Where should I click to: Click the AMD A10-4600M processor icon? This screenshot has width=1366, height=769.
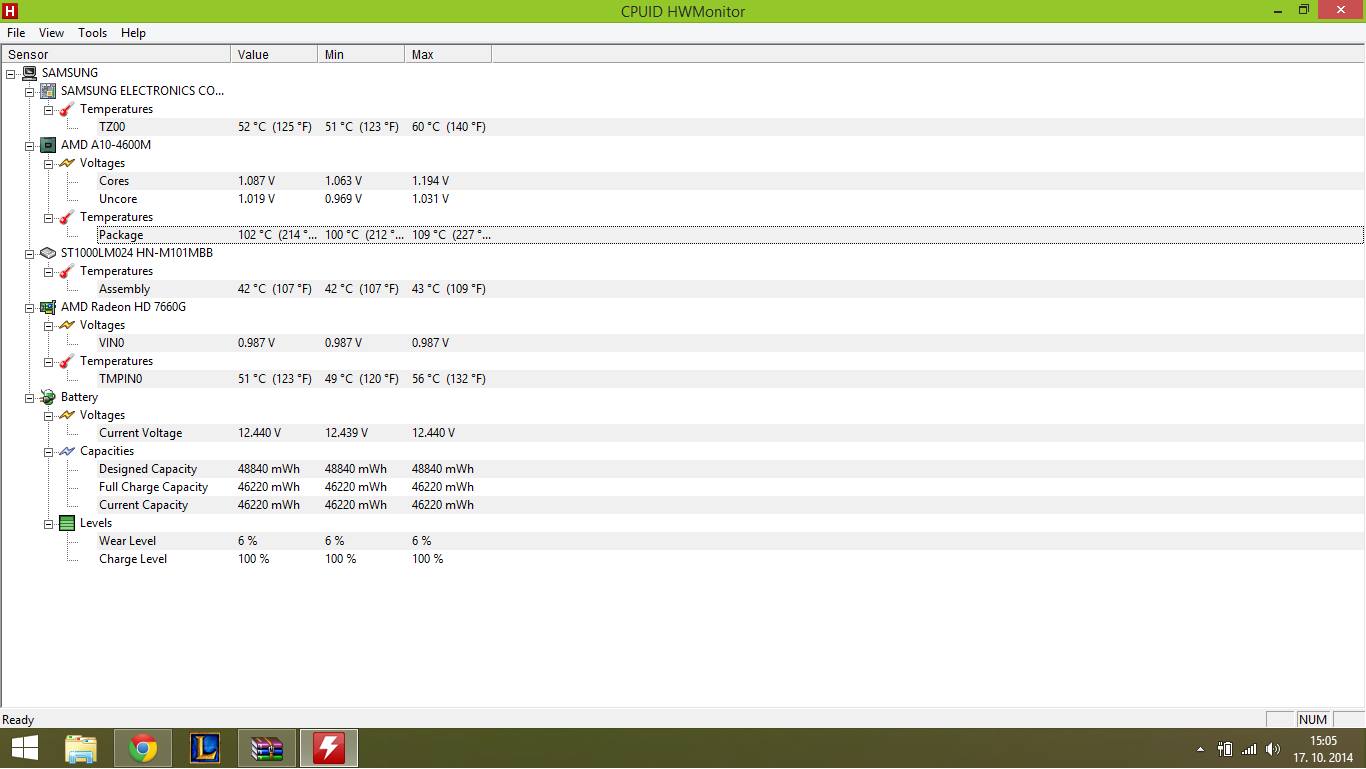point(48,145)
